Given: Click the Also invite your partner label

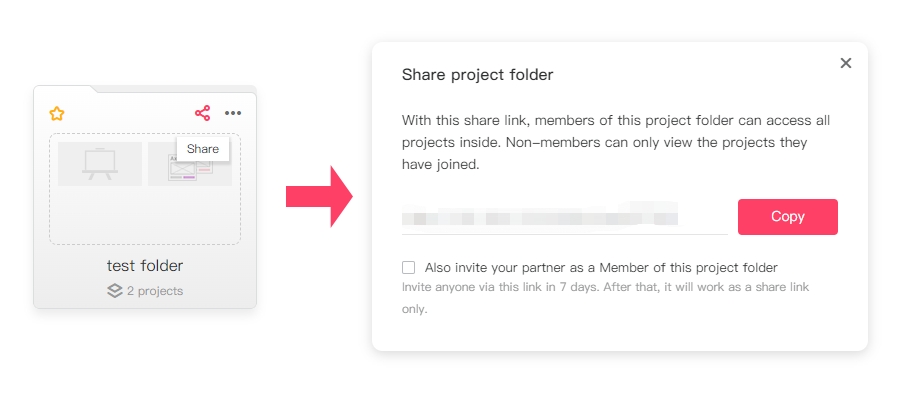Looking at the screenshot, I should [601, 268].
